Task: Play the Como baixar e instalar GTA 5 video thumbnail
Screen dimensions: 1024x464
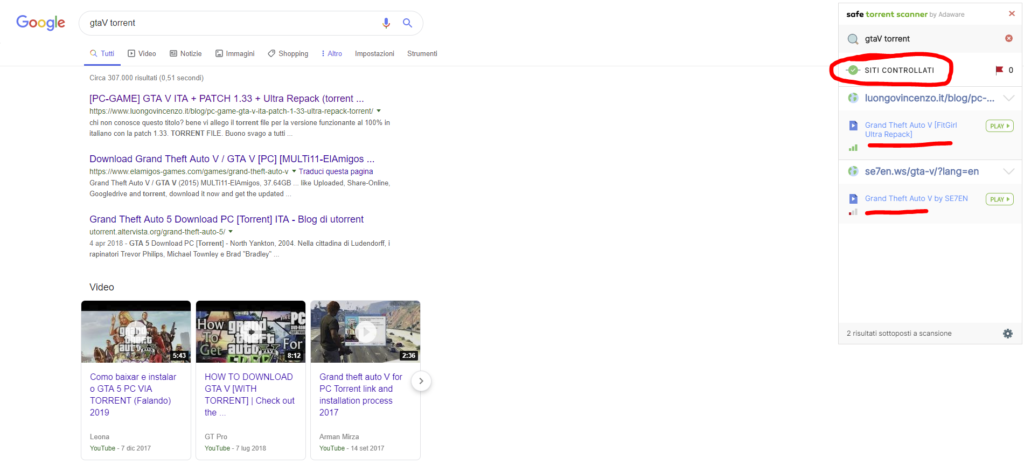Action: pos(136,331)
